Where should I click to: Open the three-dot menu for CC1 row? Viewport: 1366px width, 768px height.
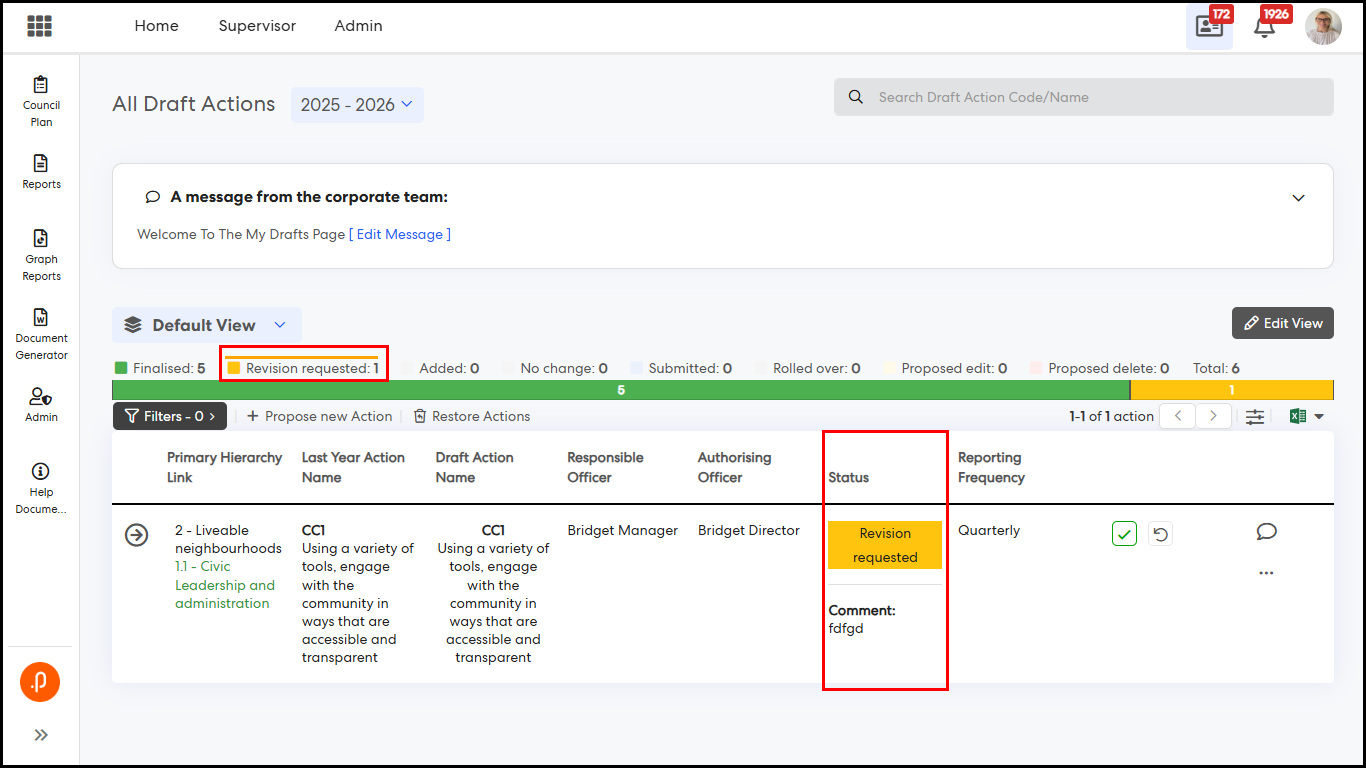click(x=1266, y=573)
